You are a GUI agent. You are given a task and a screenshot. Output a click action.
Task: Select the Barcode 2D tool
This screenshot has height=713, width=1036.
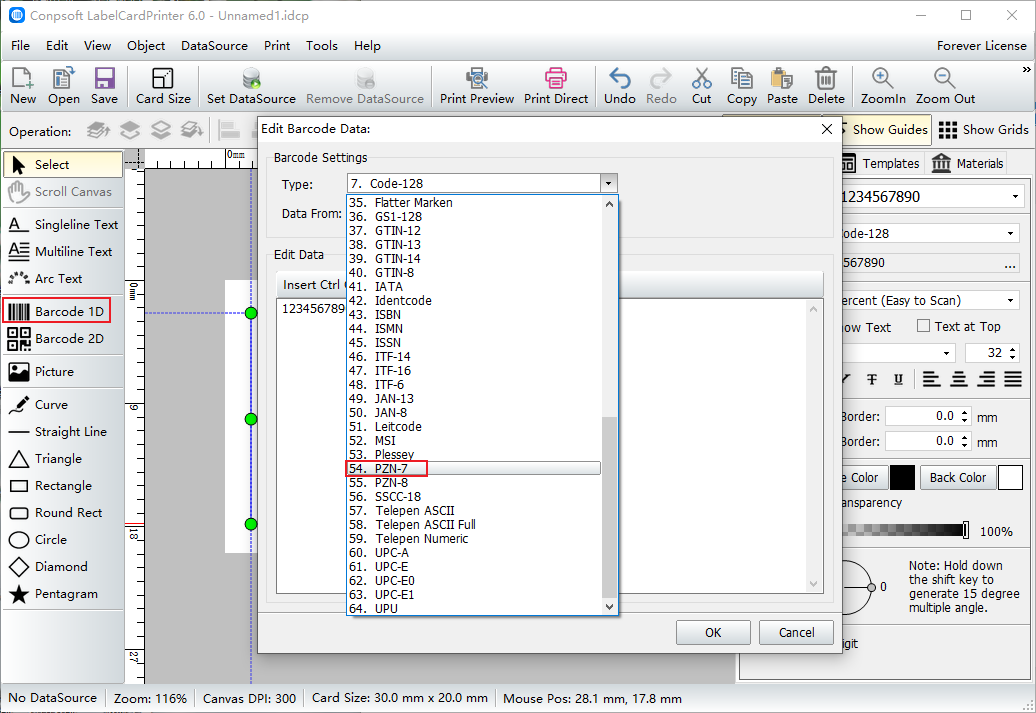pyautogui.click(x=63, y=338)
